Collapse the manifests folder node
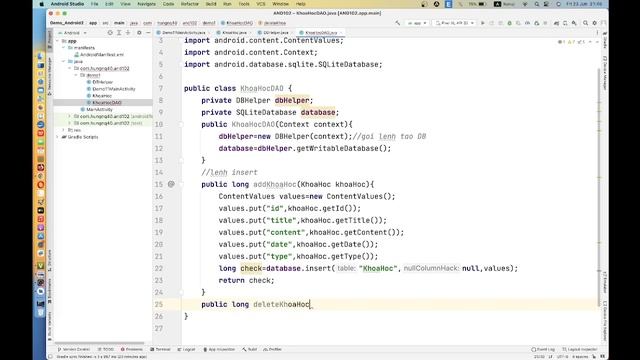The width and height of the screenshot is (640, 360). point(64,48)
